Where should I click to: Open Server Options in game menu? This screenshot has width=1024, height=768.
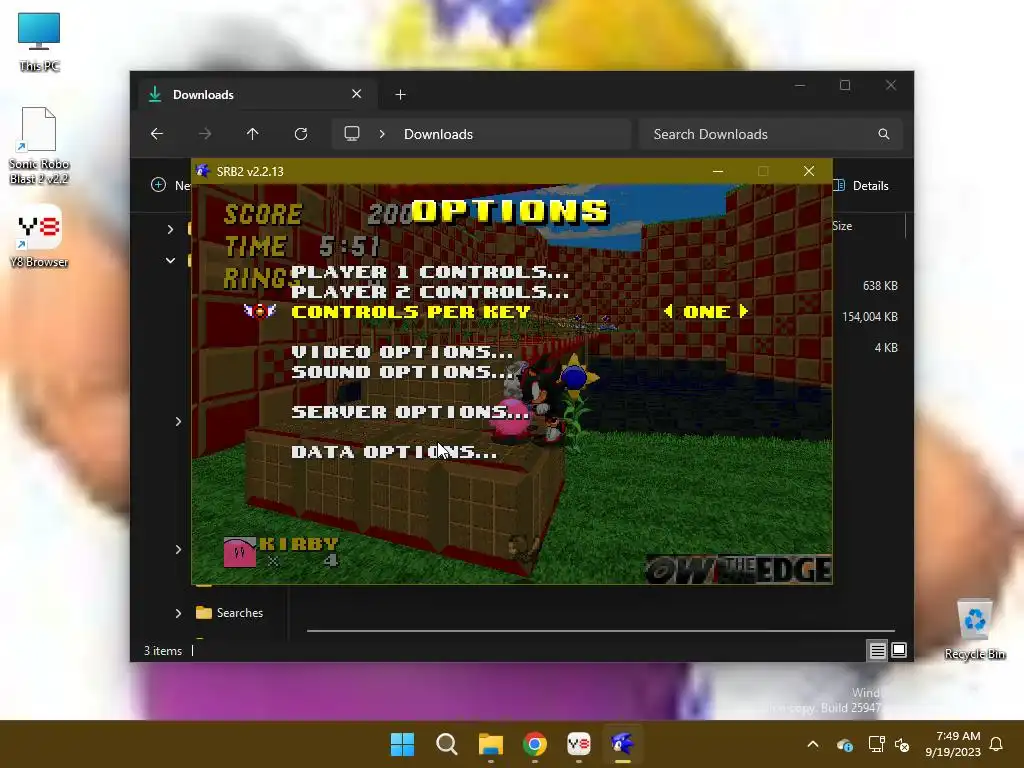point(410,411)
